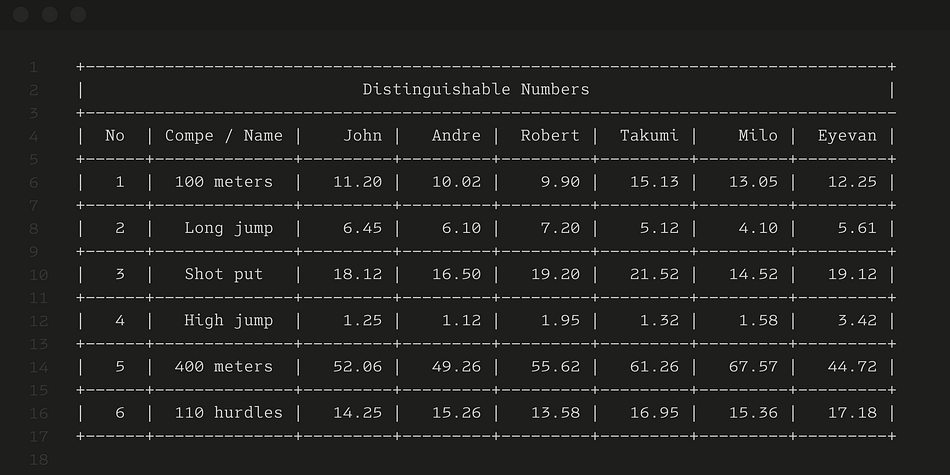Image resolution: width=950 pixels, height=475 pixels.
Task: Click Milo's 400 meters value 67.57
Action: tap(753, 367)
